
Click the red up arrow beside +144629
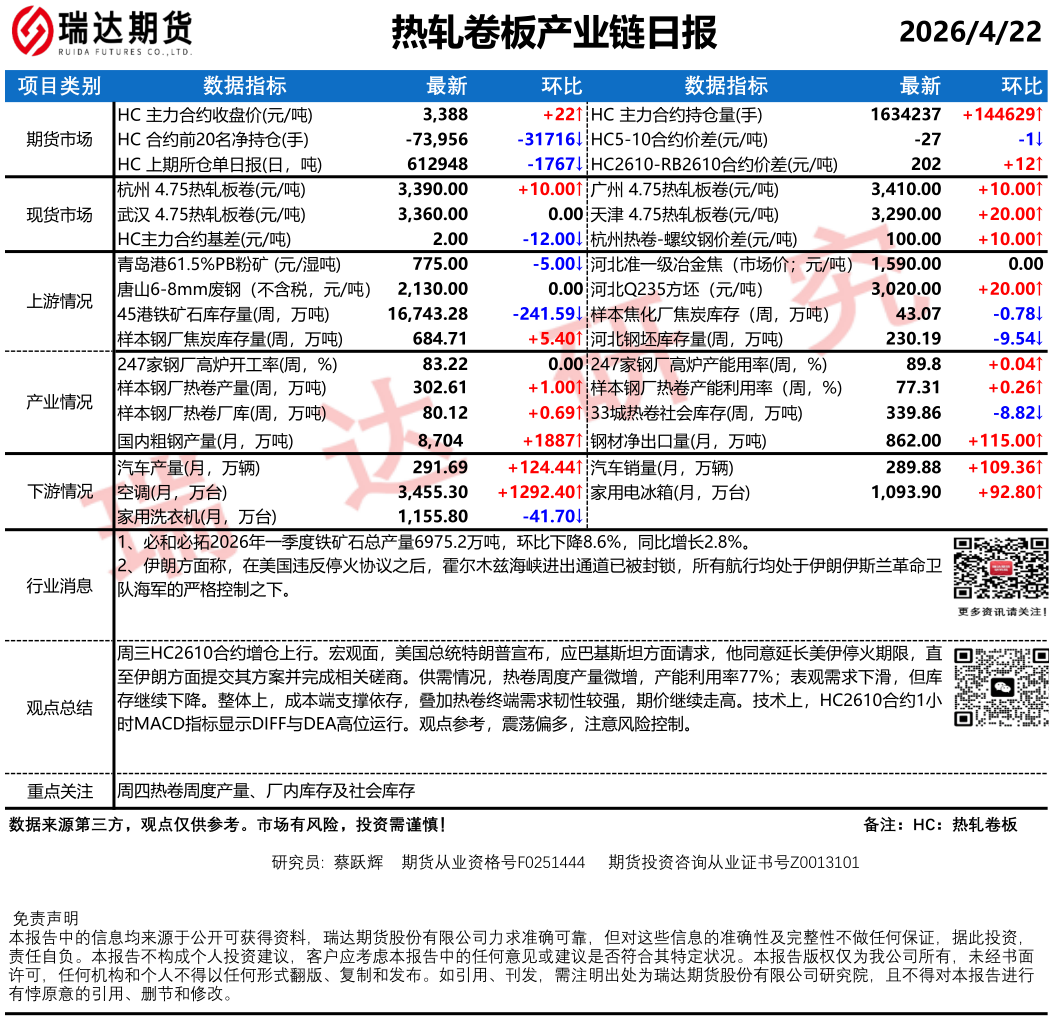[1039, 115]
